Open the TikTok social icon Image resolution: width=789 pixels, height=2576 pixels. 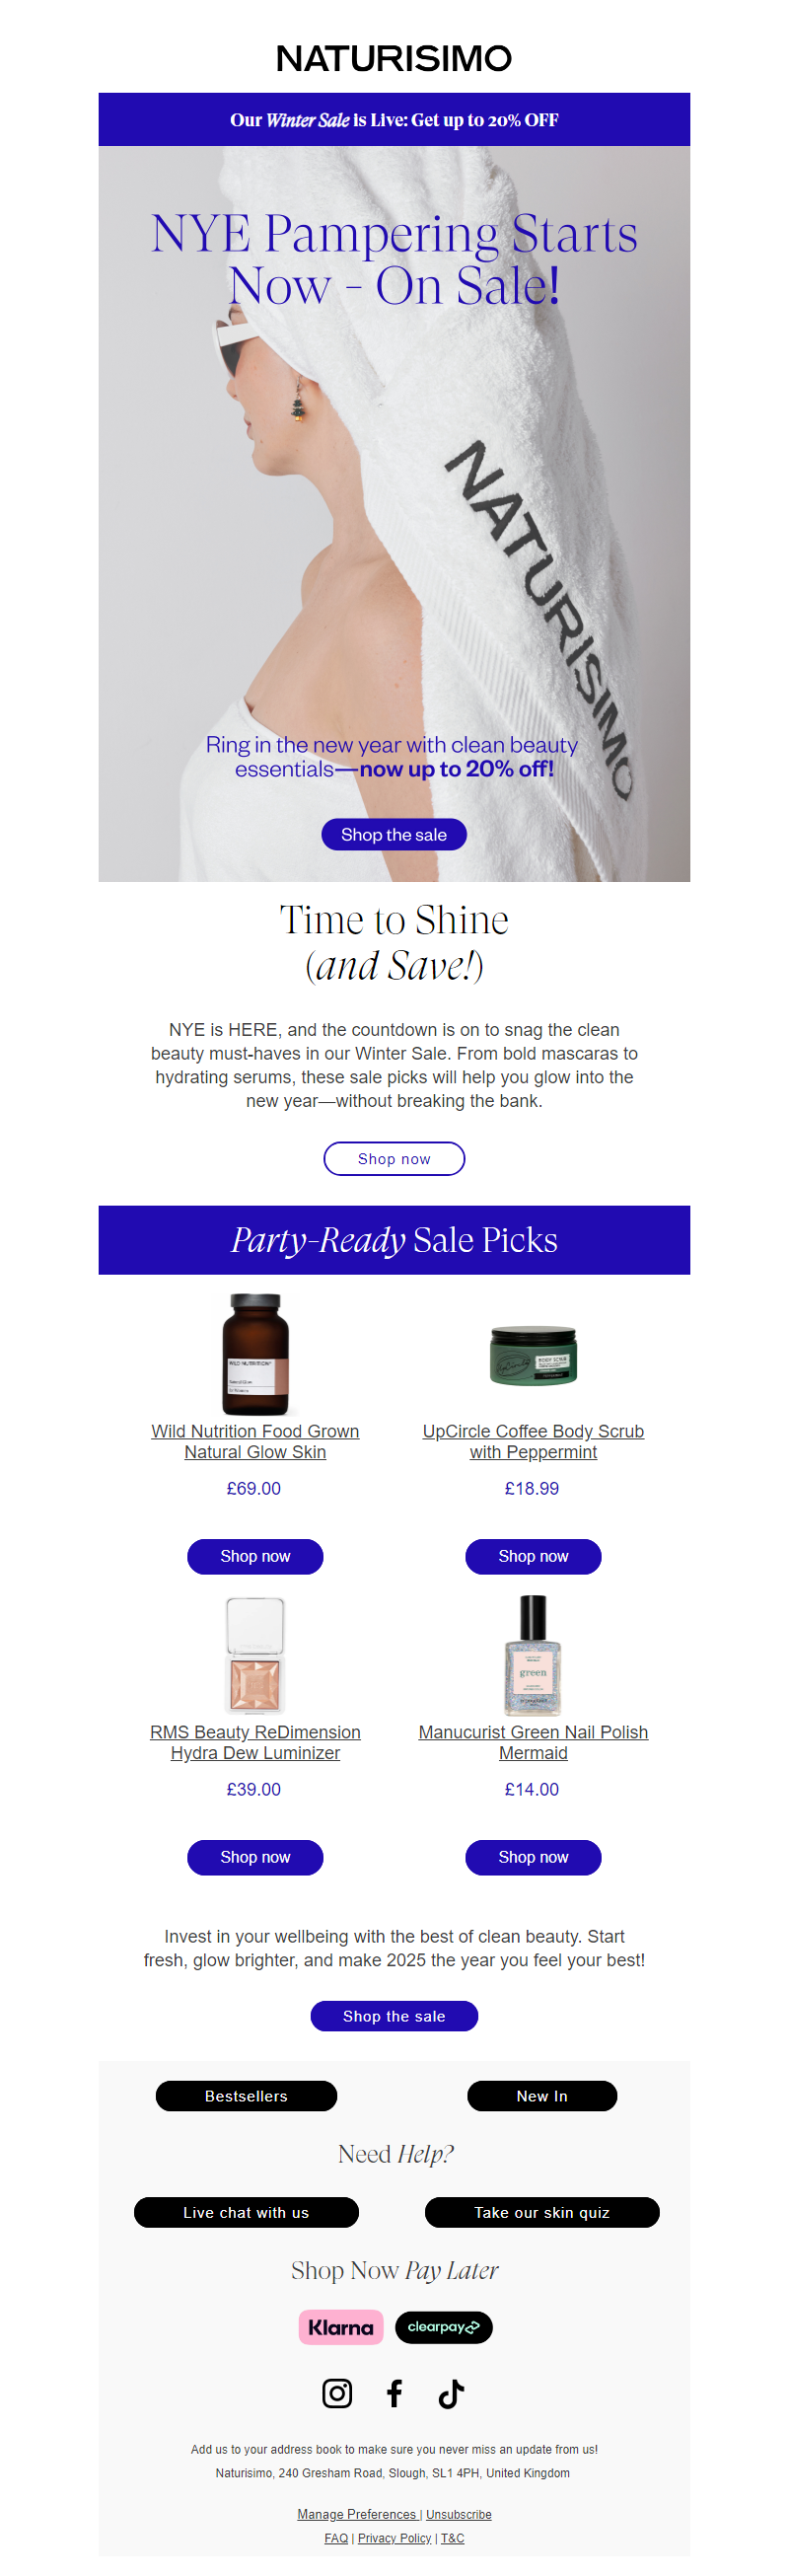(451, 2393)
